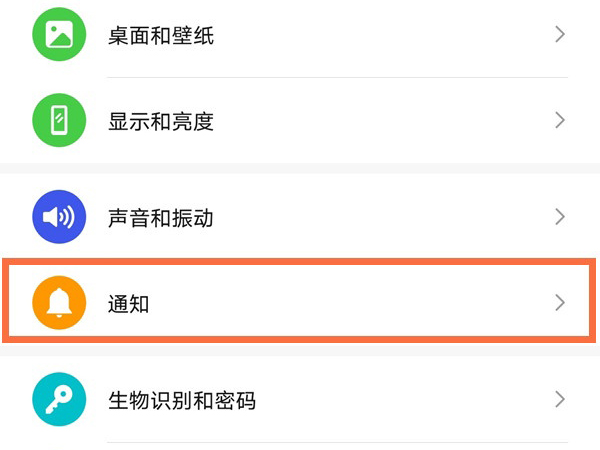Viewport: 600px width, 450px height.
Task: Tap the chevron arrow beside 通知
Action: pyautogui.click(x=560, y=302)
